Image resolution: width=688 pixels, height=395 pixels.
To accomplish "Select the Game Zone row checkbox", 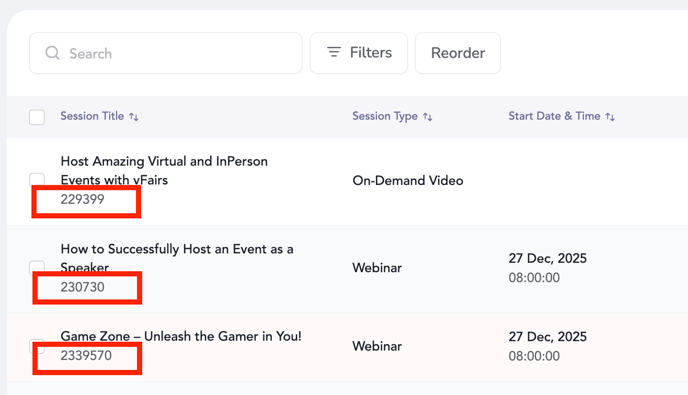I will (37, 346).
